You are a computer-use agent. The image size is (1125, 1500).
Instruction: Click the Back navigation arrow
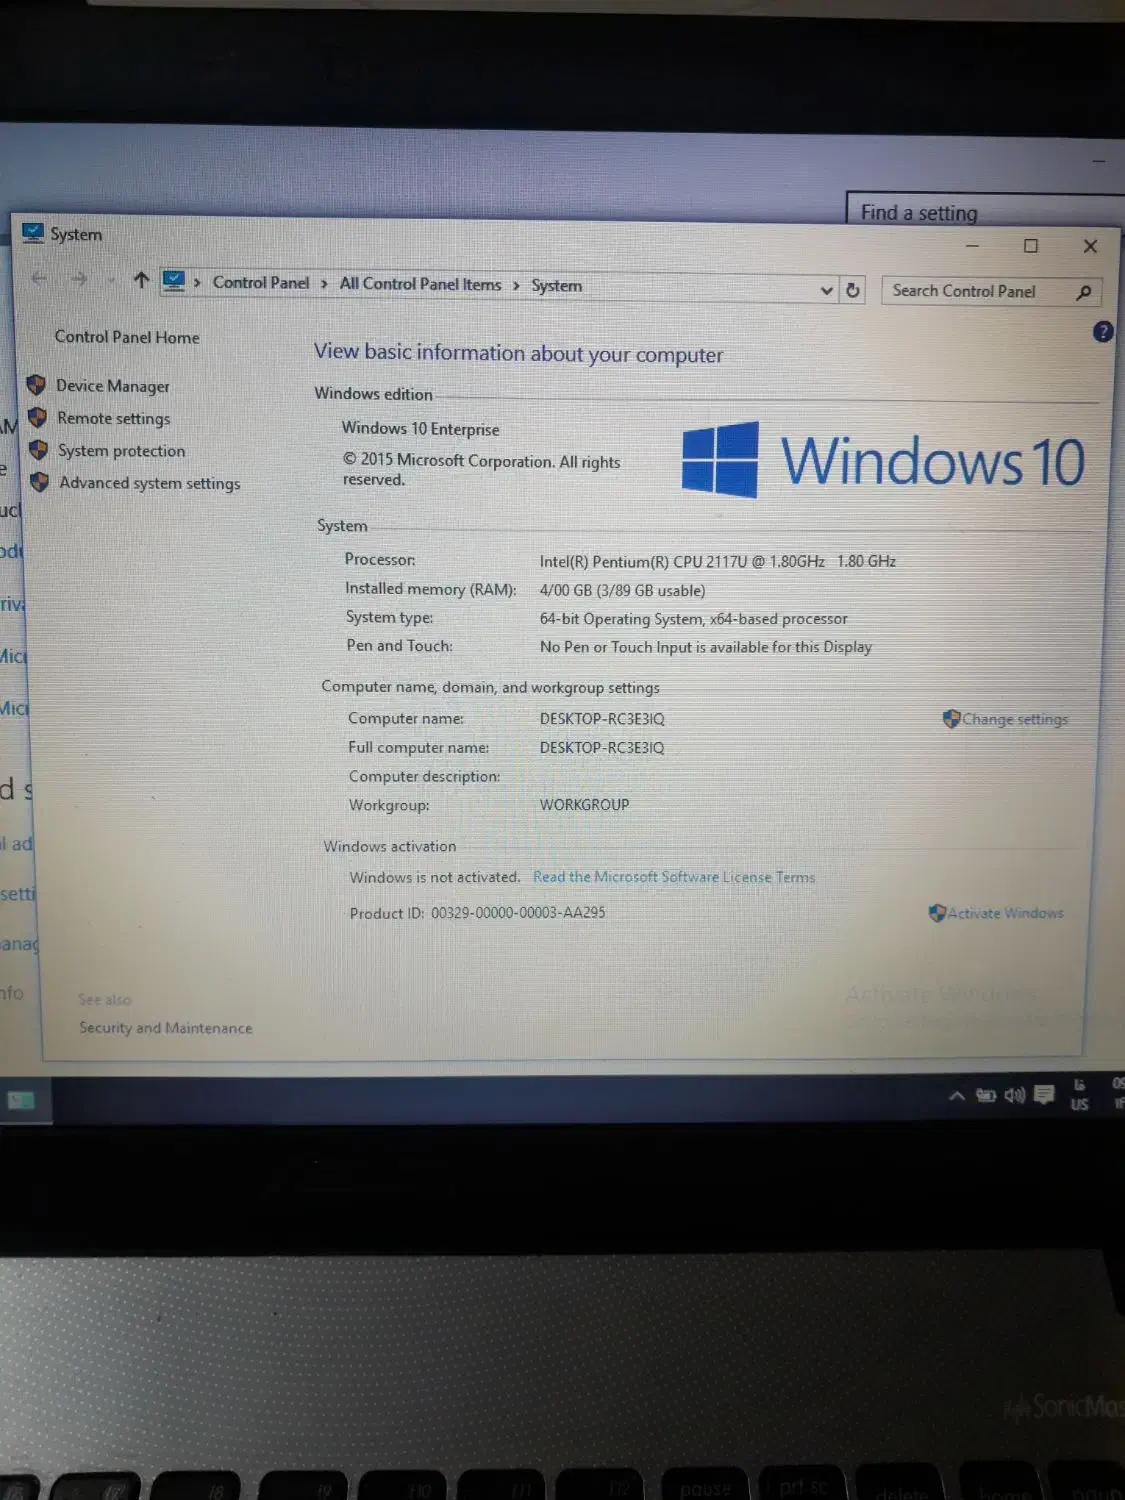pos(39,279)
